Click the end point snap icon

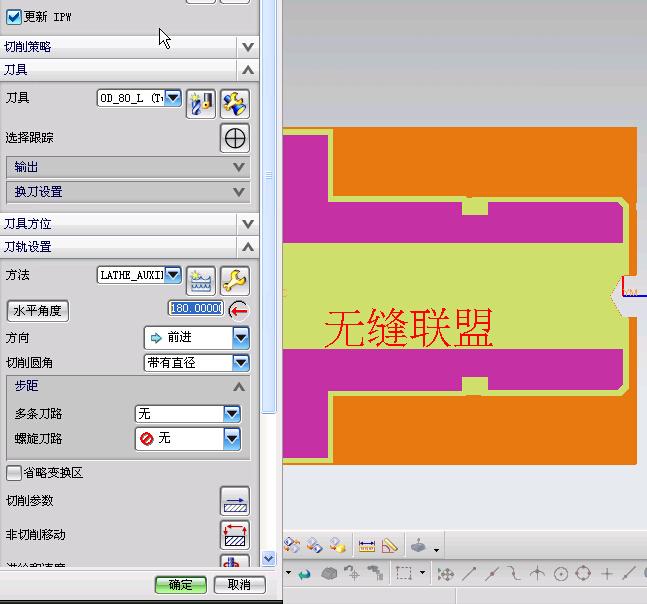point(469,574)
